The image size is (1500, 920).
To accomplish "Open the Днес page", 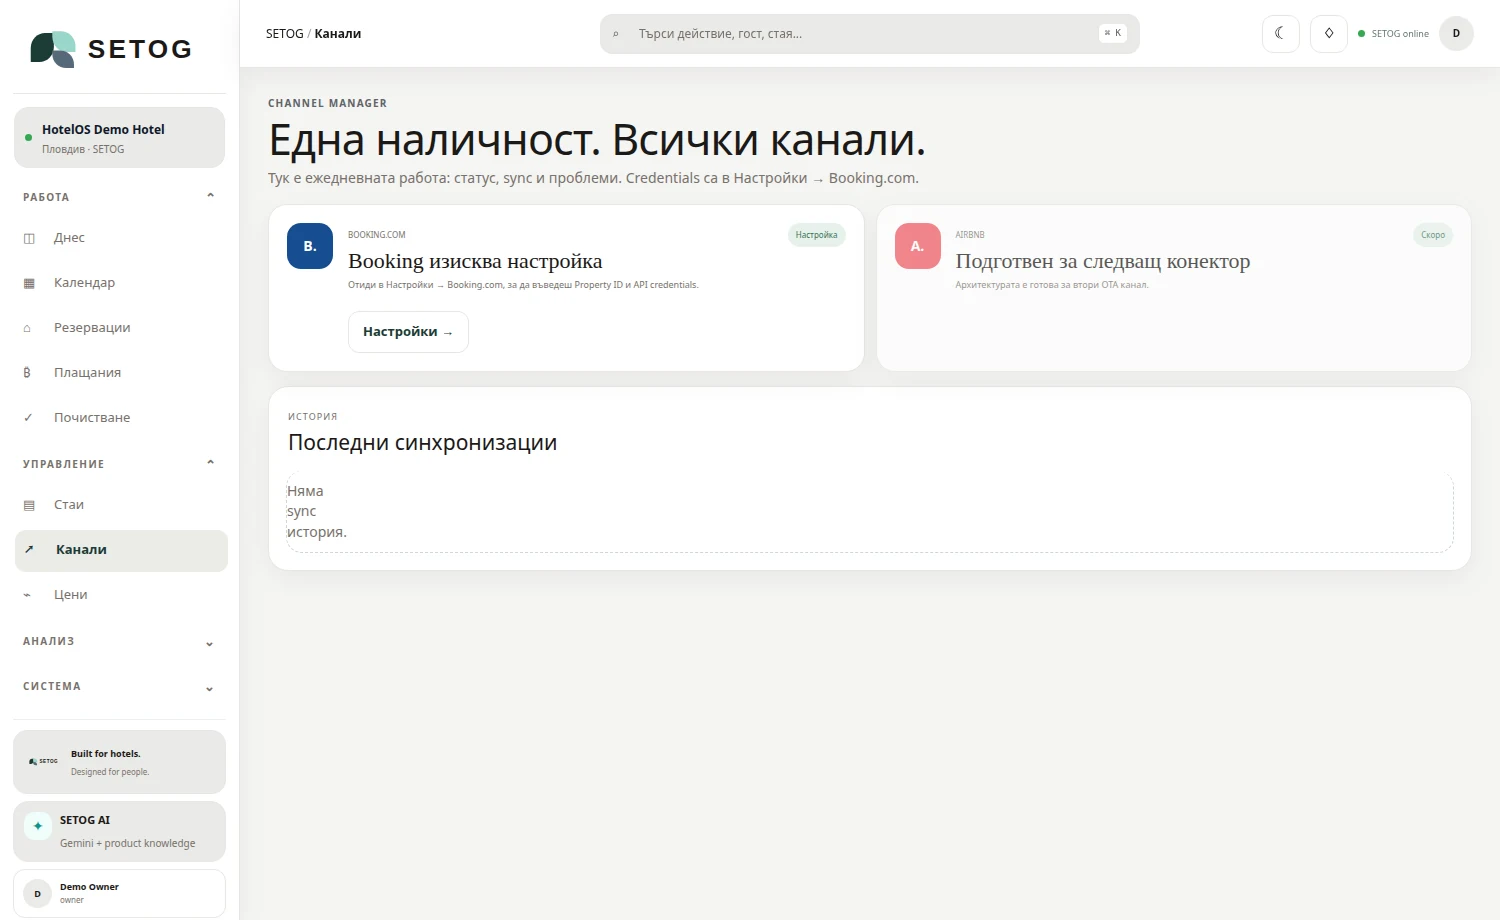I will click(120, 238).
